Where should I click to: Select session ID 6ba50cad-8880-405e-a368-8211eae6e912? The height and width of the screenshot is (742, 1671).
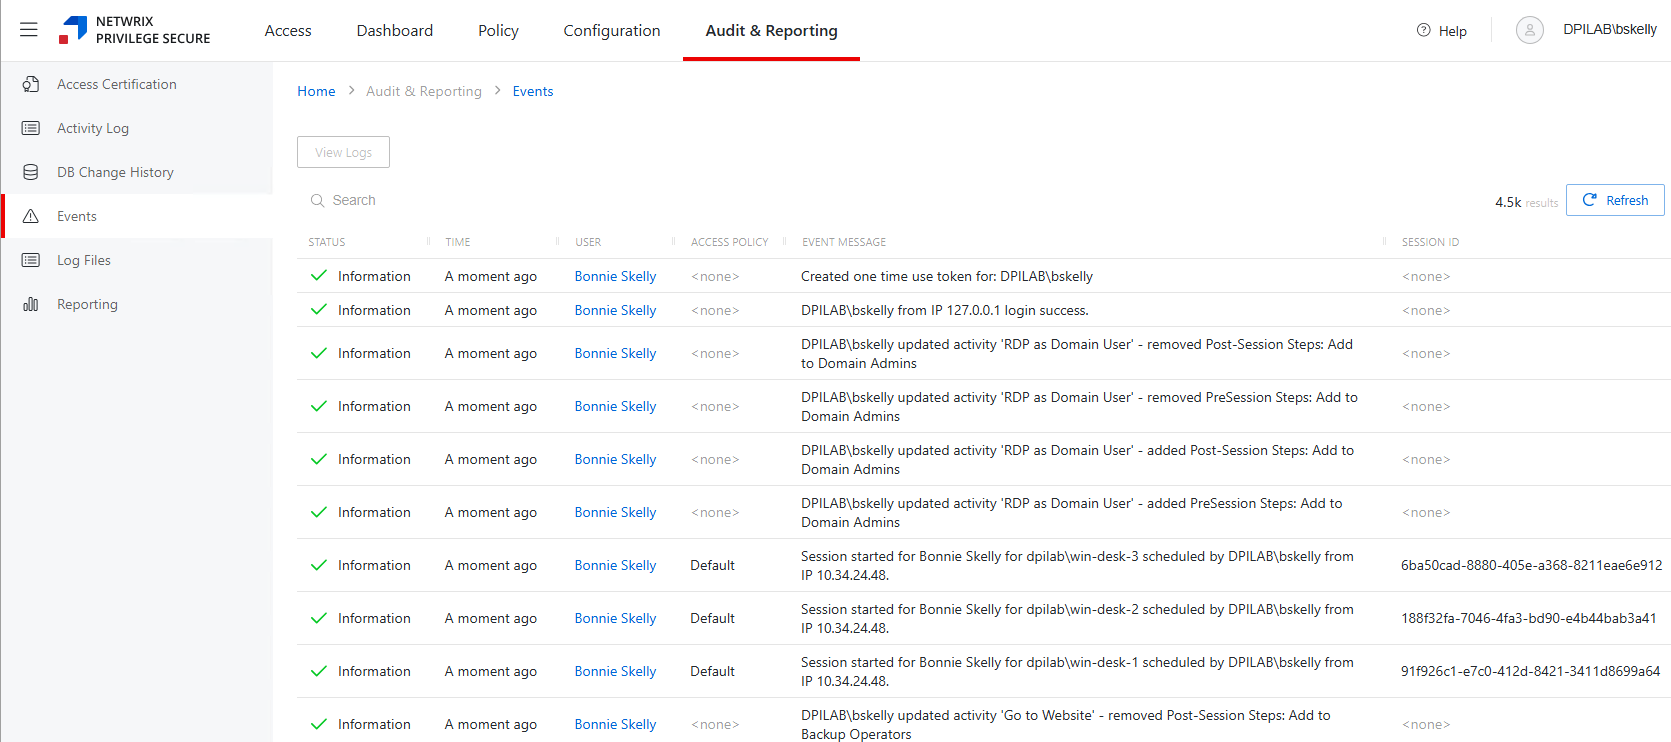tap(1531, 565)
